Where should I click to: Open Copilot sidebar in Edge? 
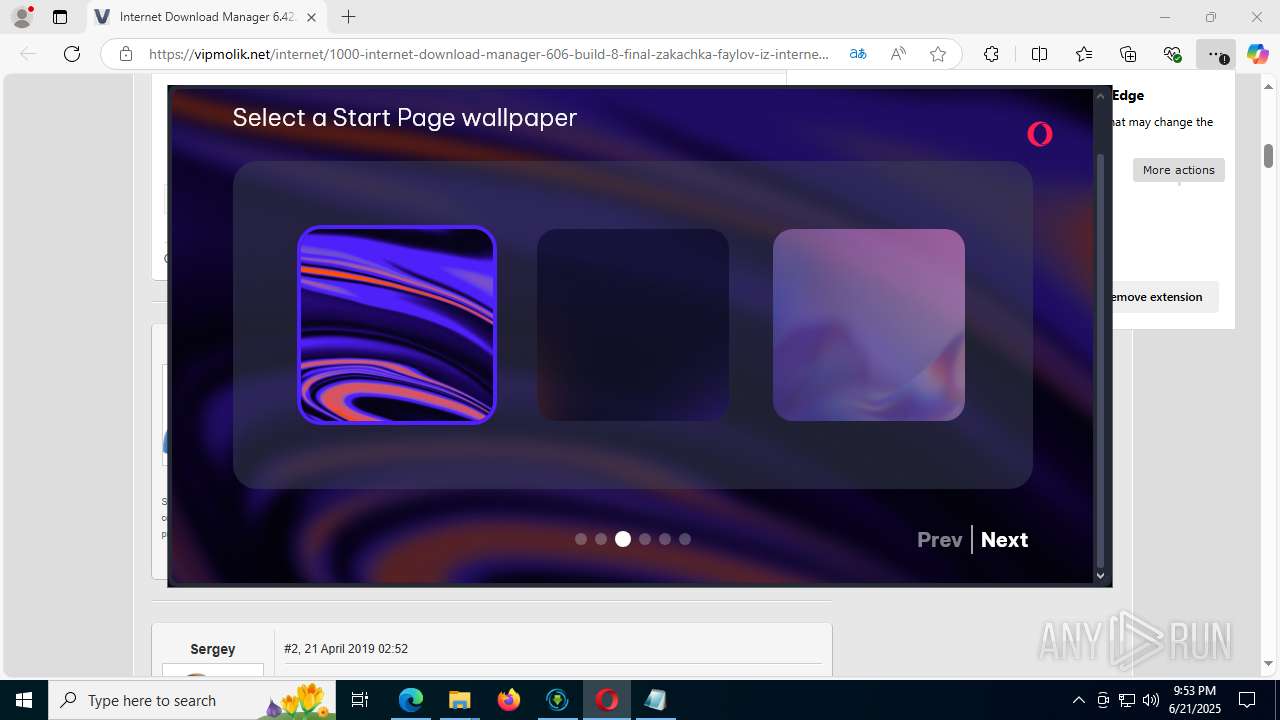pos(1257,54)
